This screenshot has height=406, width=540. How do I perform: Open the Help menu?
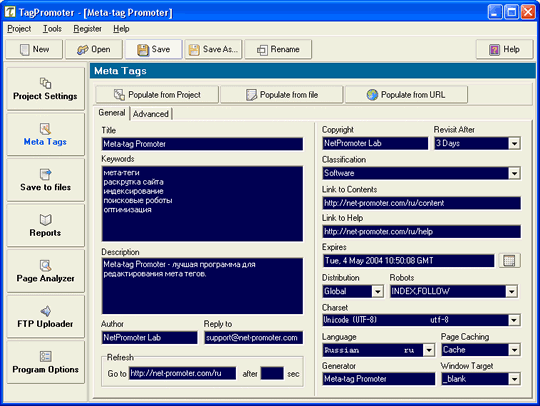point(121,29)
